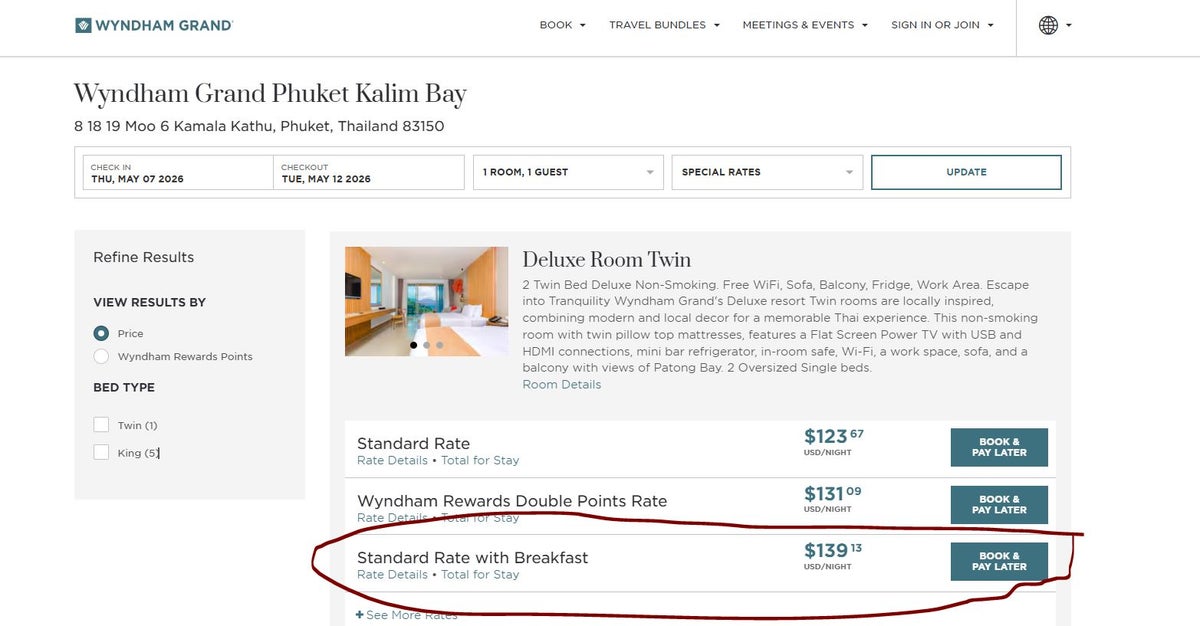The width and height of the screenshot is (1200, 626).
Task: Select the first carousel dot on room photo
Action: pos(414,345)
